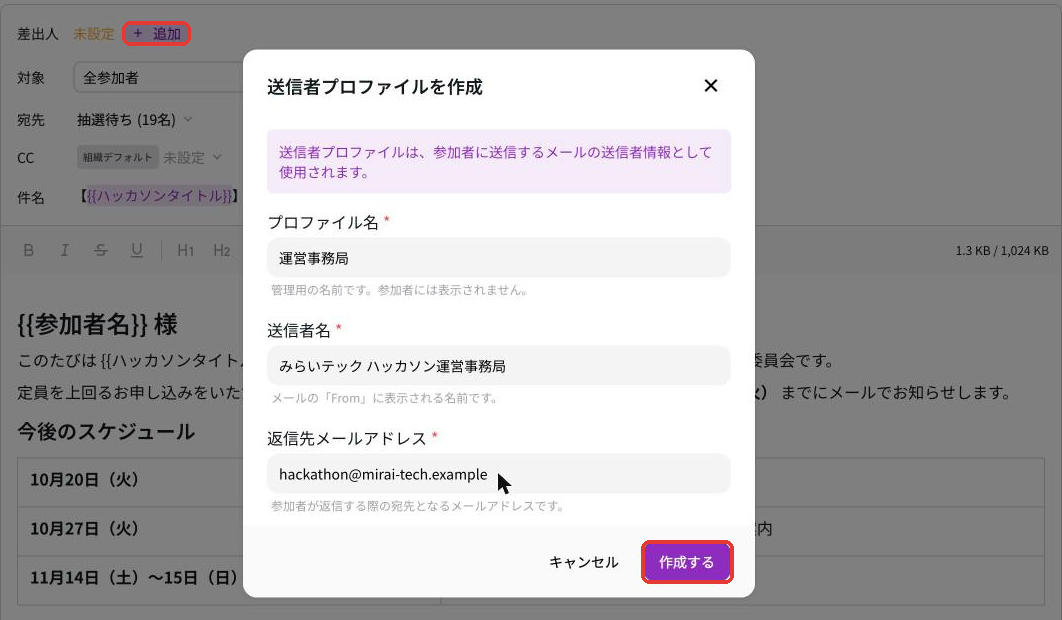
Task: Apply strikethrough formatting
Action: [x=101, y=251]
